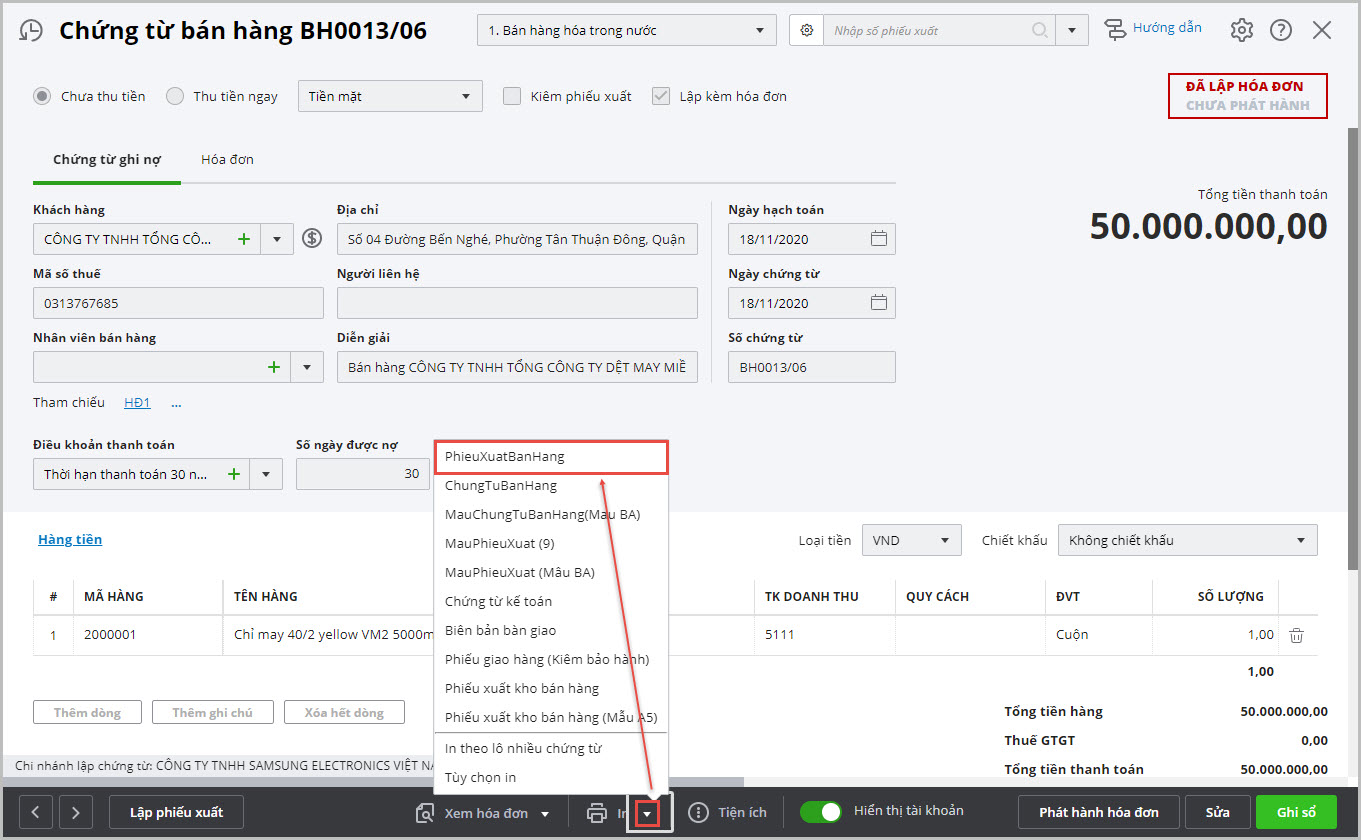Open the HĐ1 reference link
The width and height of the screenshot is (1361, 840).
click(137, 403)
